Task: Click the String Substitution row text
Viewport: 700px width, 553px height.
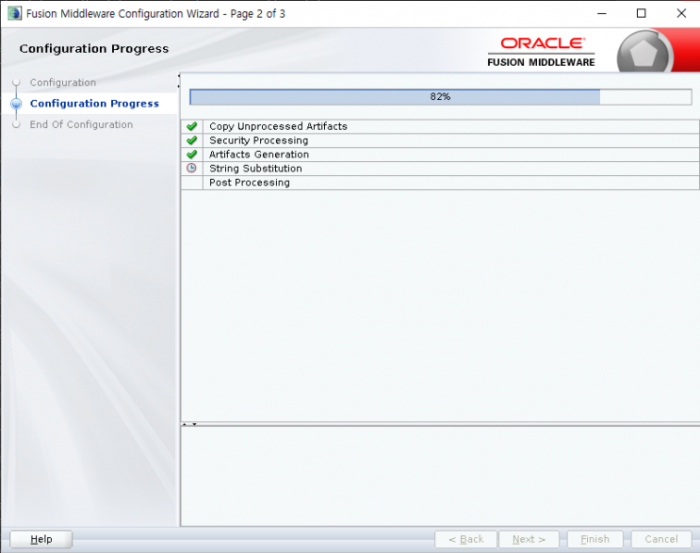Action: 255,168
